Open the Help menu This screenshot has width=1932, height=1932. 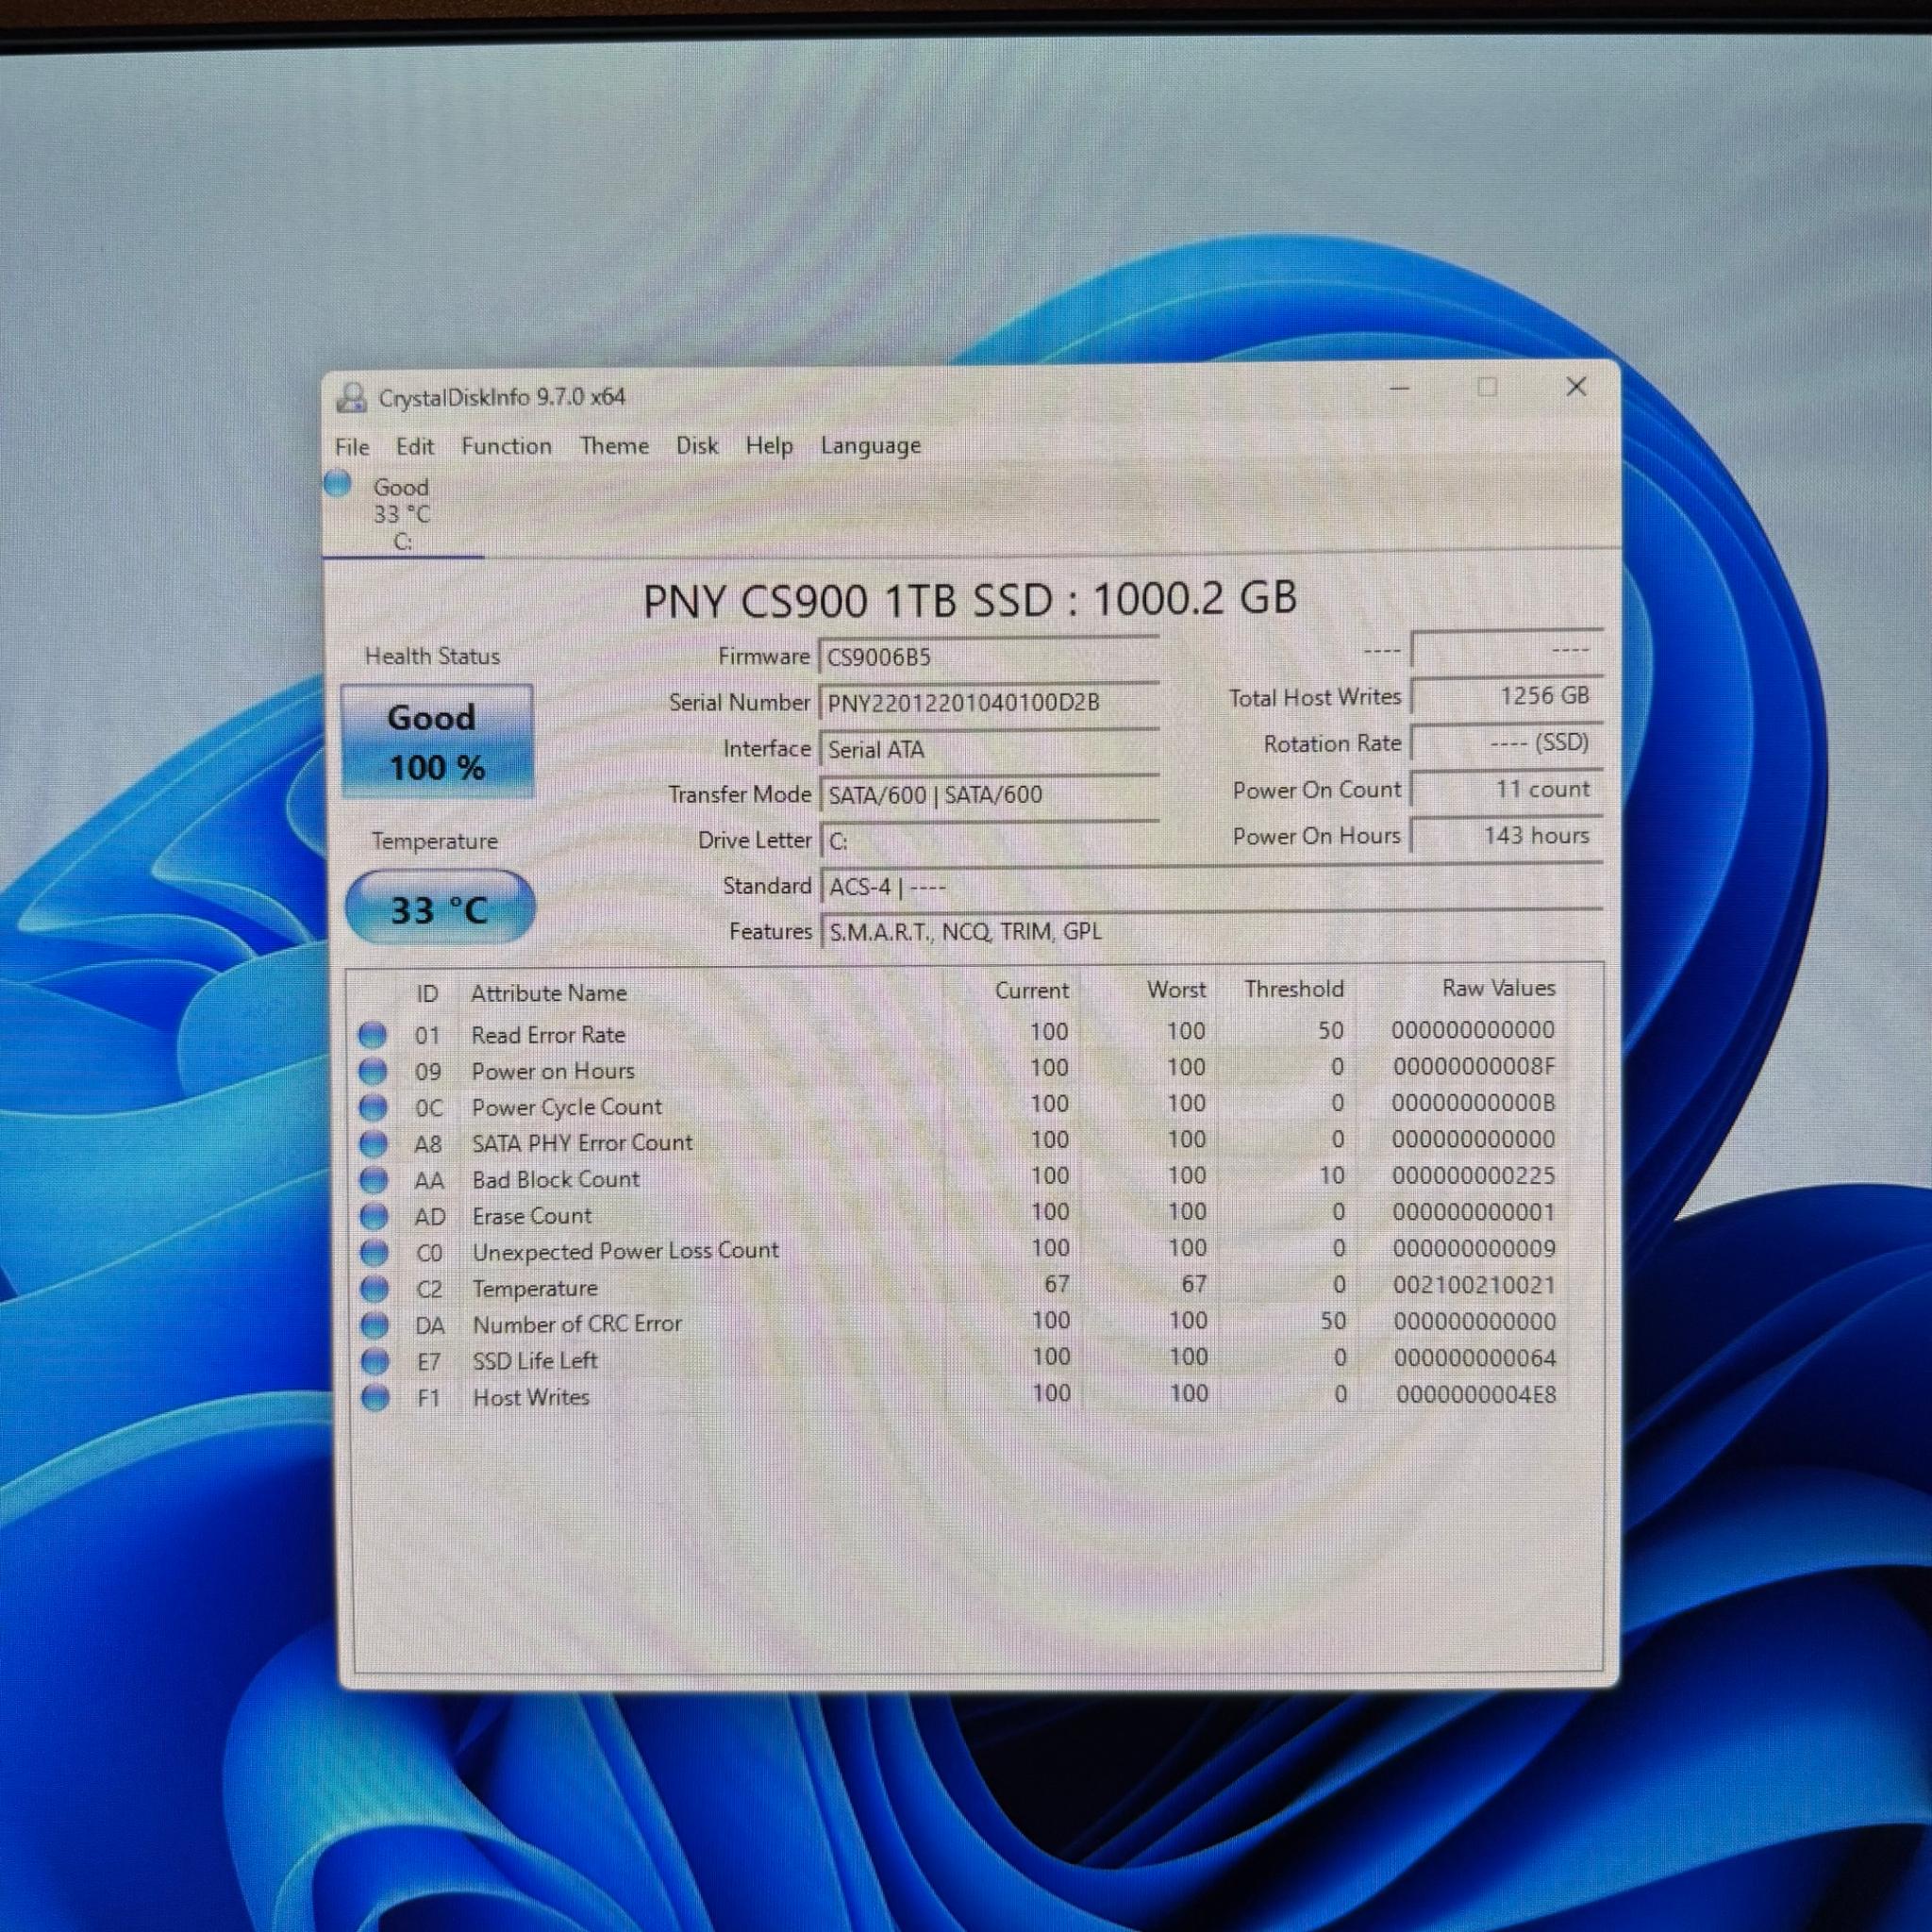769,446
